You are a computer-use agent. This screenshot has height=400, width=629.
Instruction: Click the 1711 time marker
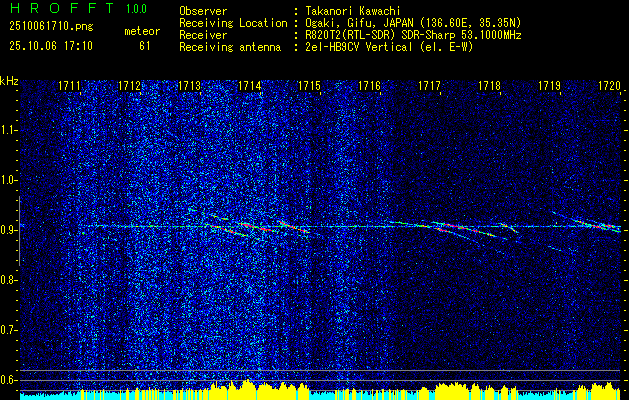click(x=69, y=85)
